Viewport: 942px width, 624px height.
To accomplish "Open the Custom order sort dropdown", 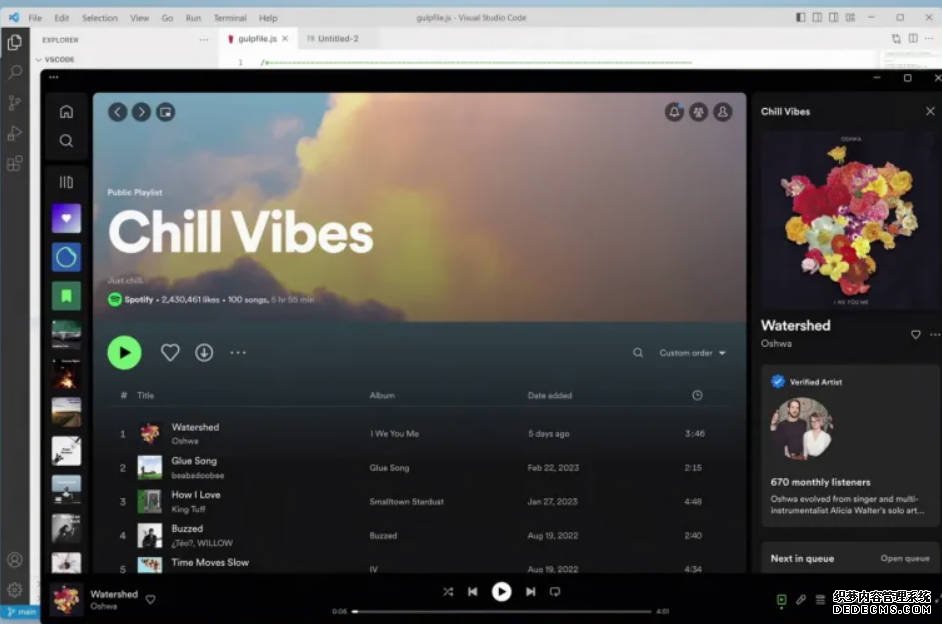I will tap(692, 353).
